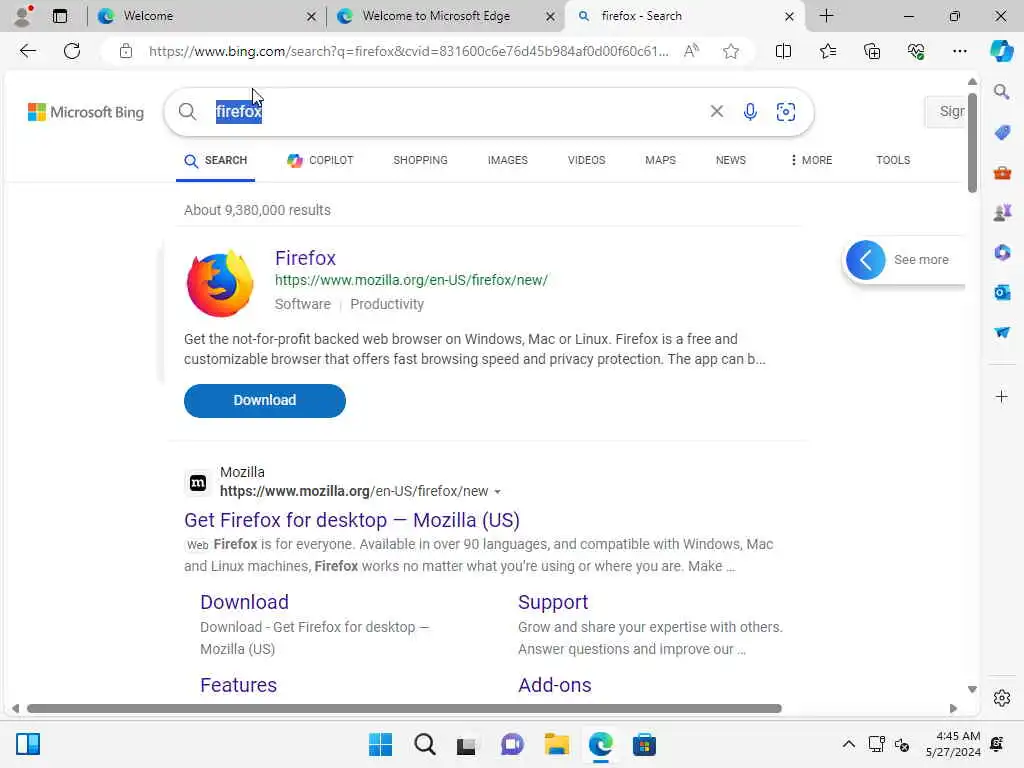Open sidebar Tools briefcase icon
The image size is (1024, 768).
click(x=1002, y=173)
